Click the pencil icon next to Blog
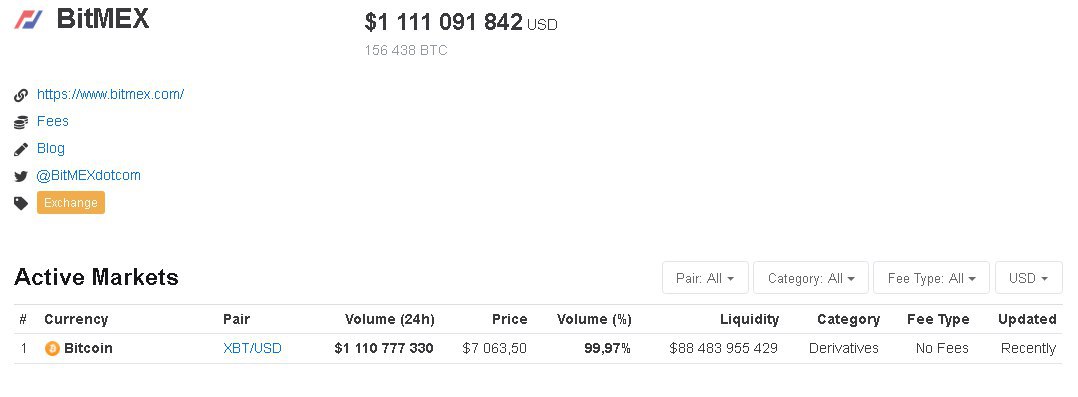The height and width of the screenshot is (397, 1078). click(x=21, y=149)
